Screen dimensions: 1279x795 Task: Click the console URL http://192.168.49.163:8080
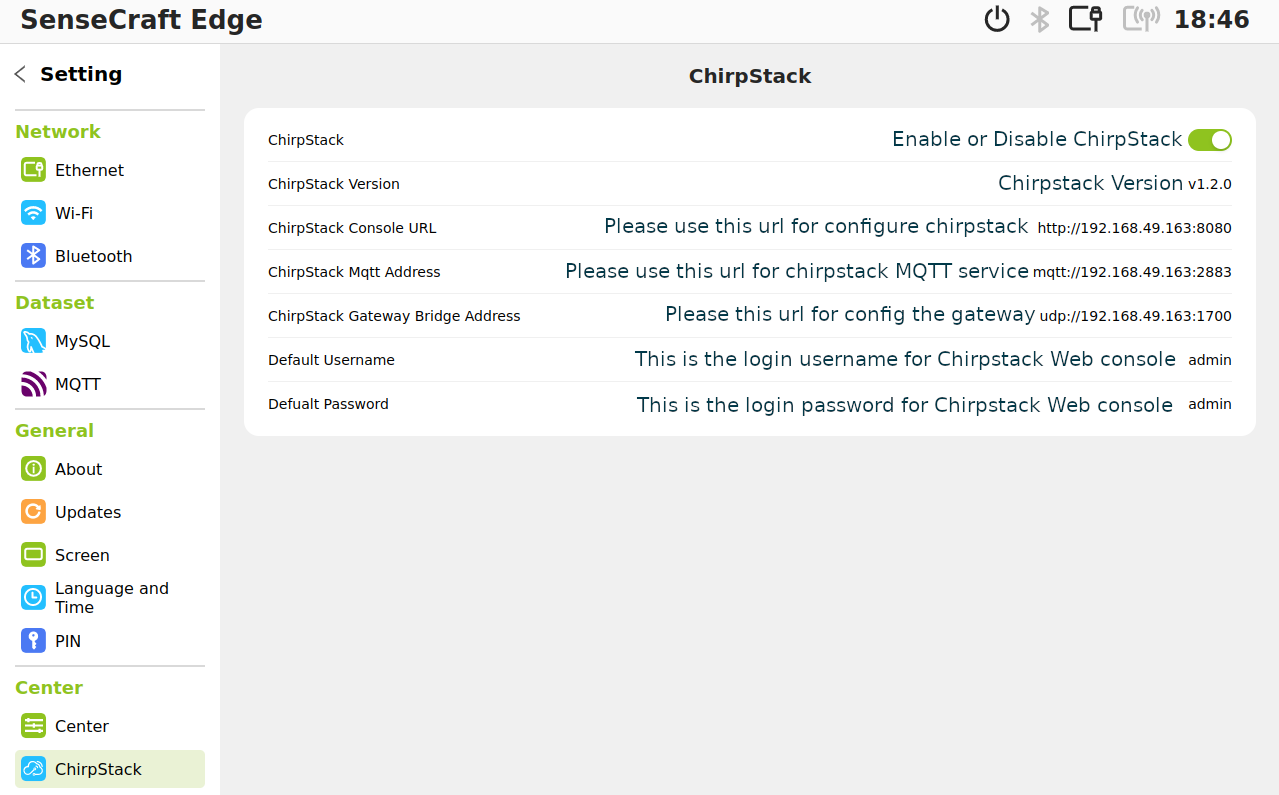[1134, 228]
